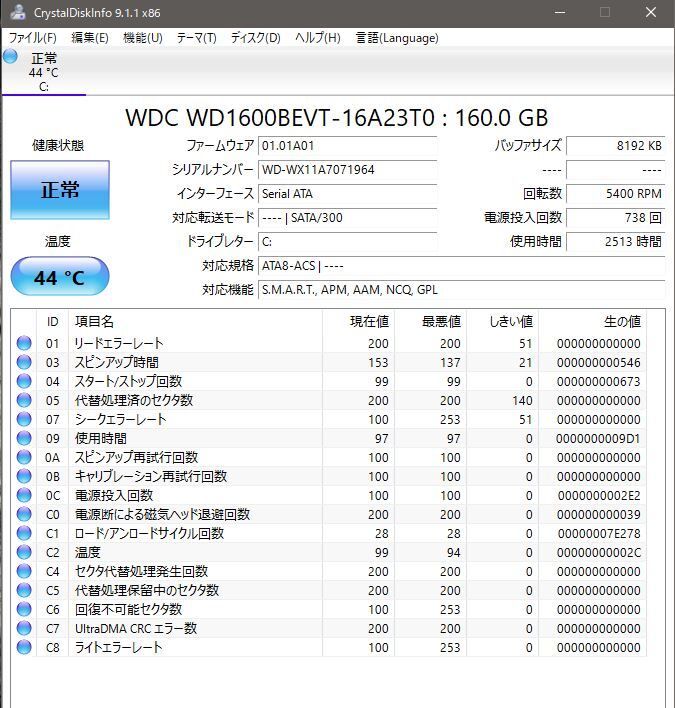The width and height of the screenshot is (675, 708).
Task: Click the ID column header
Action: 52,321
